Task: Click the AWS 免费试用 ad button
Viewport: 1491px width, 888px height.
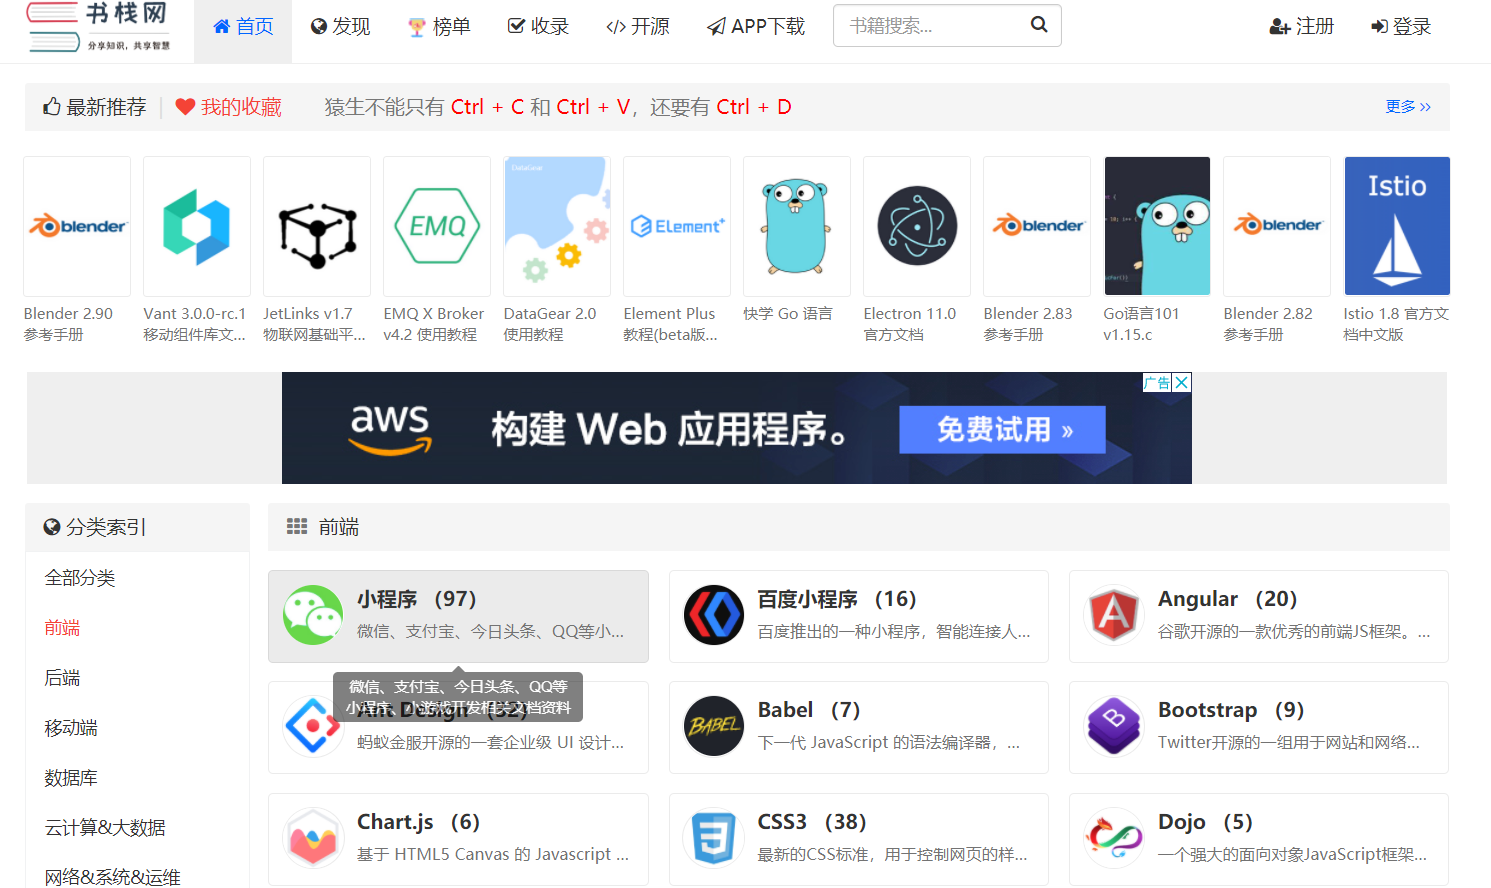Action: click(1002, 429)
